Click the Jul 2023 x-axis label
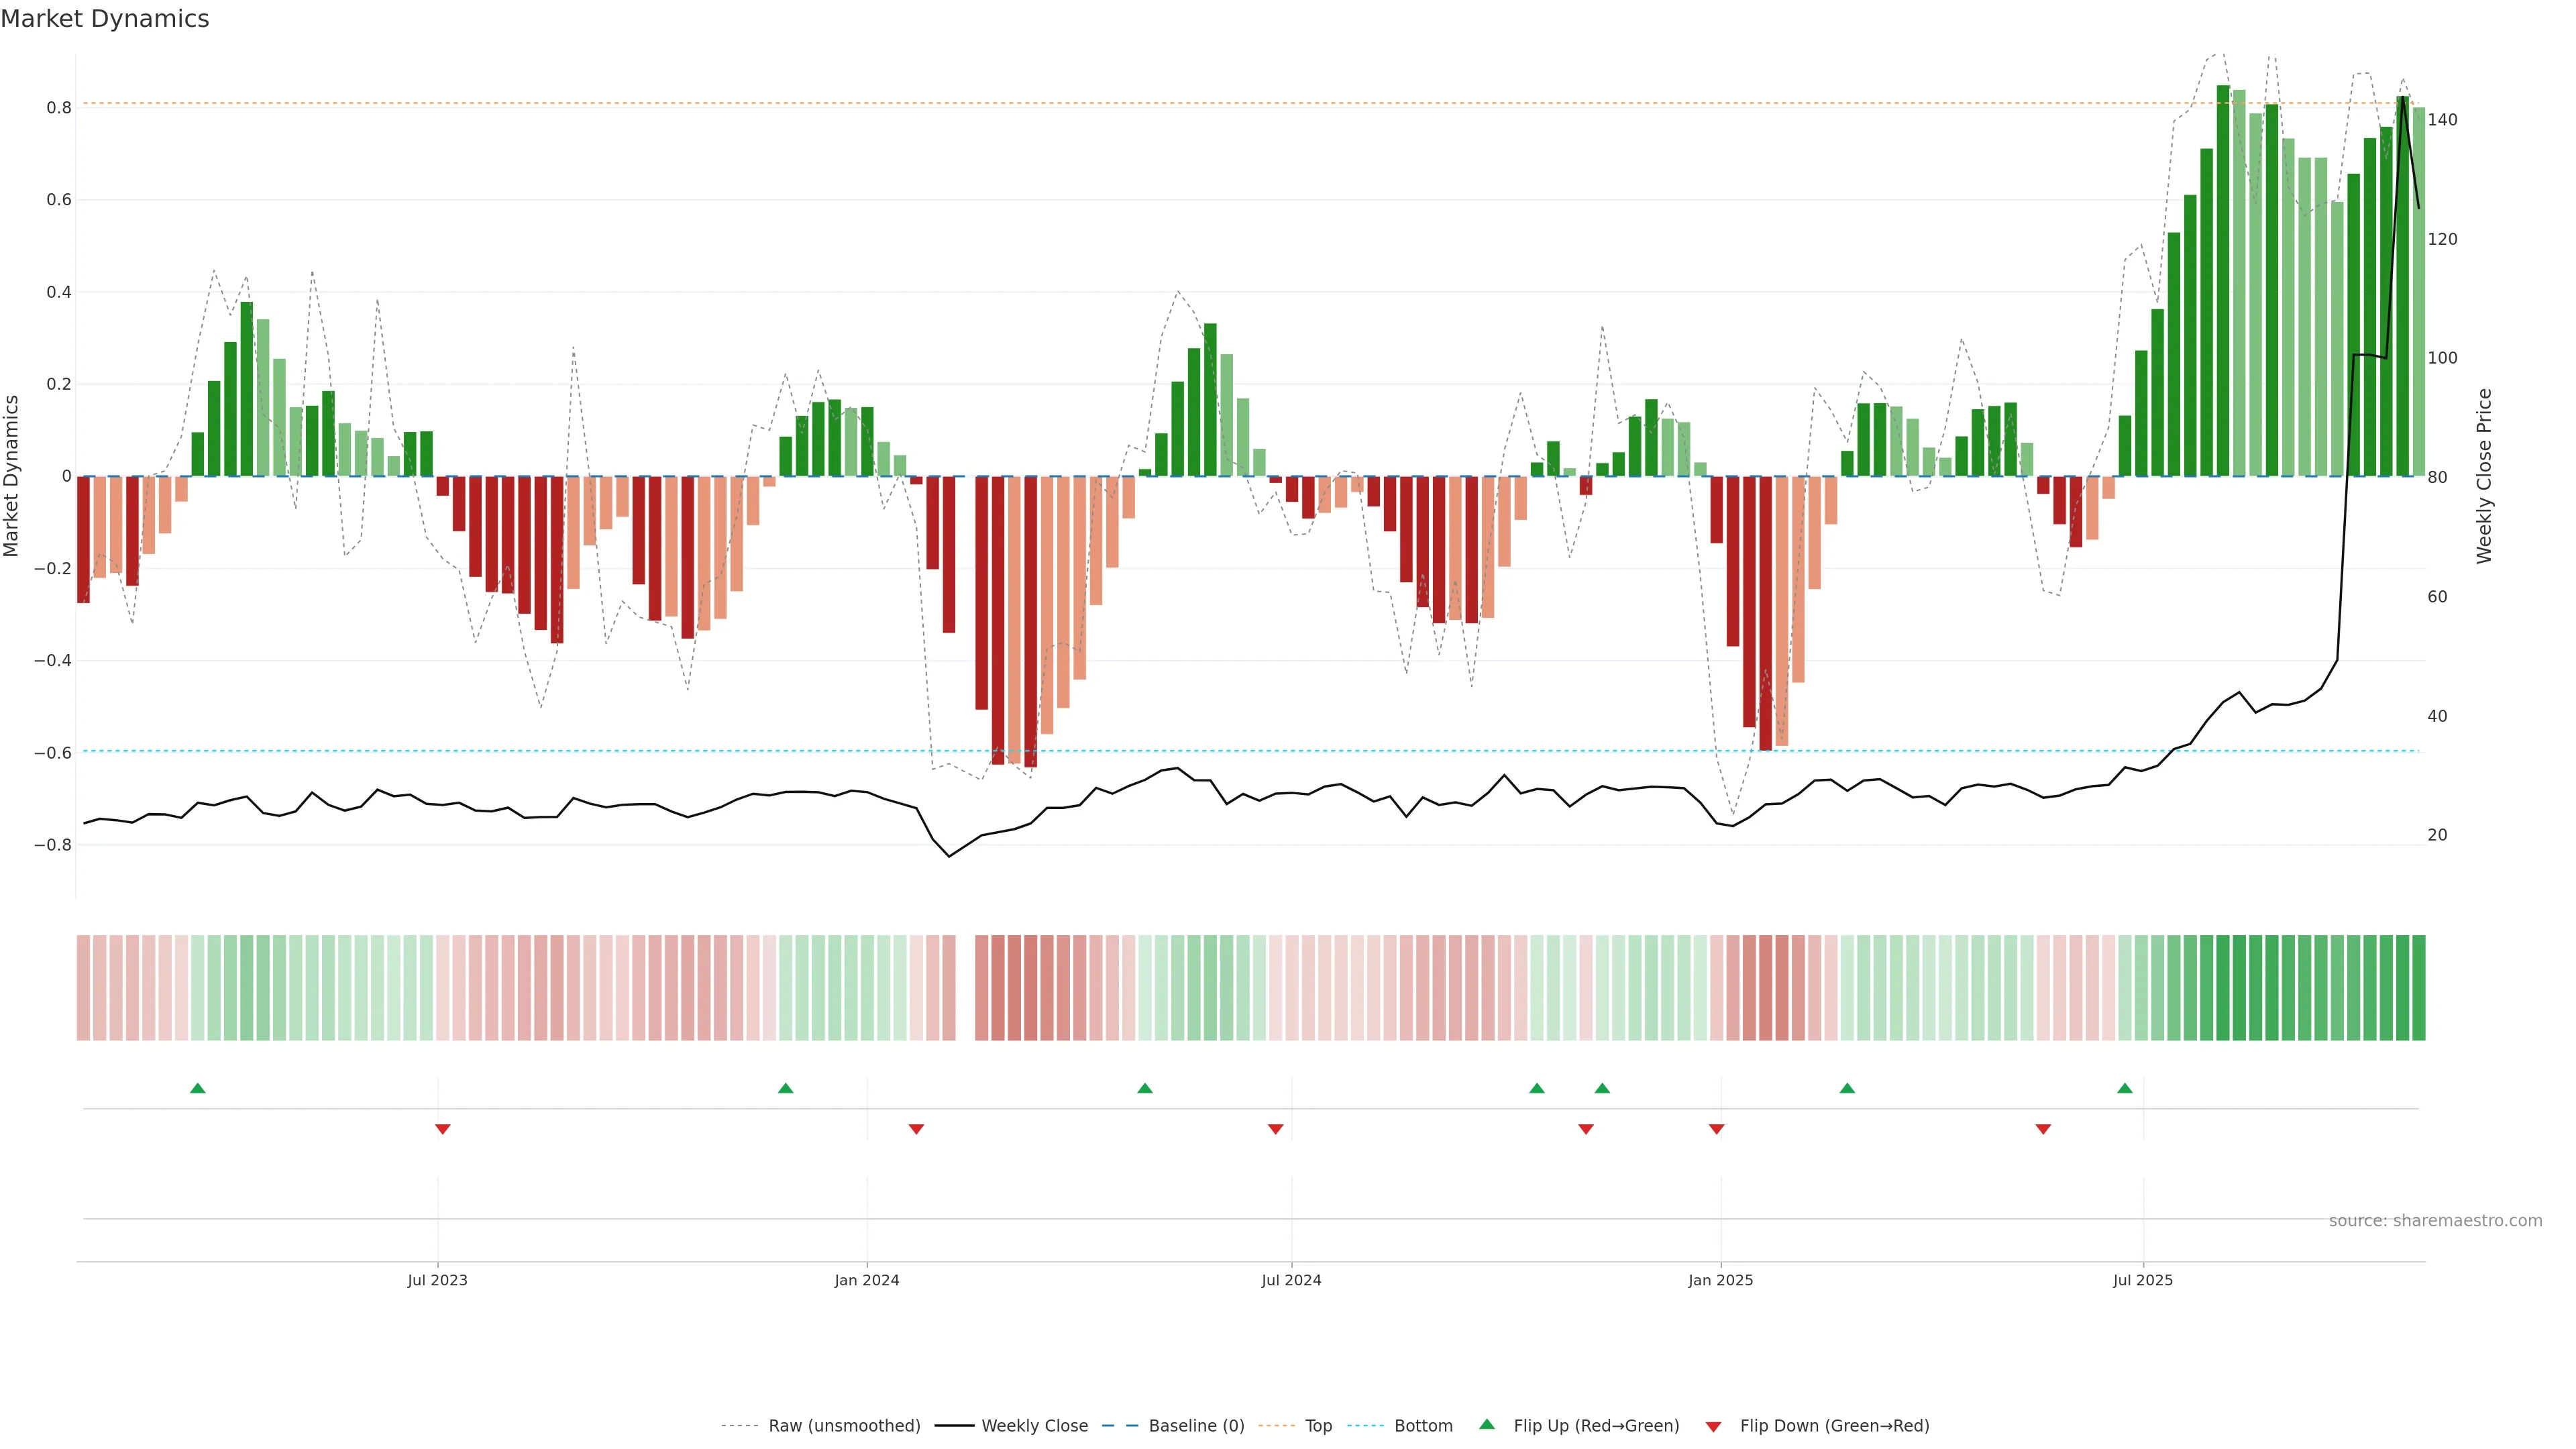2576x1449 pixels. click(x=437, y=1280)
